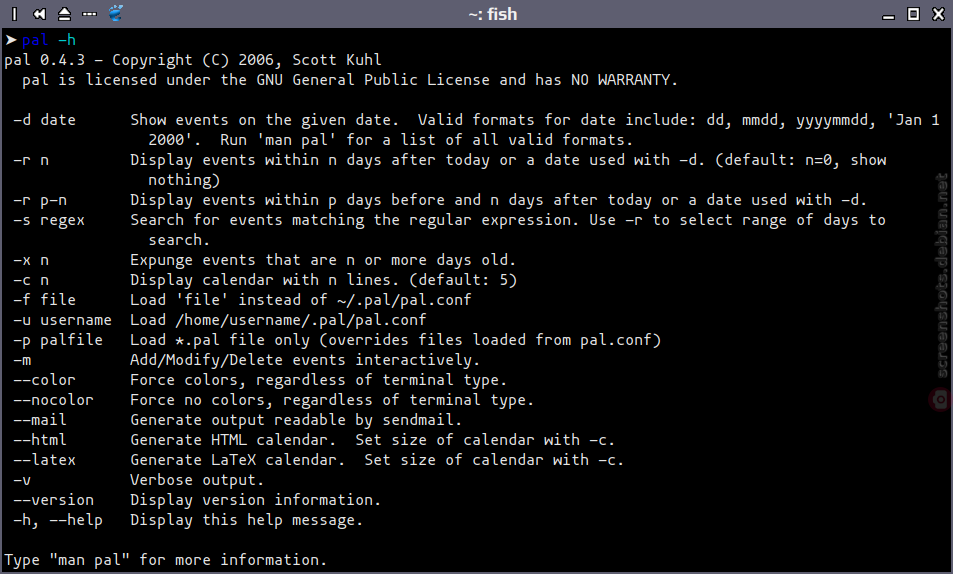The width and height of the screenshot is (953, 574).
Task: Click the vertical bar icon in title bar
Action: tap(15, 13)
